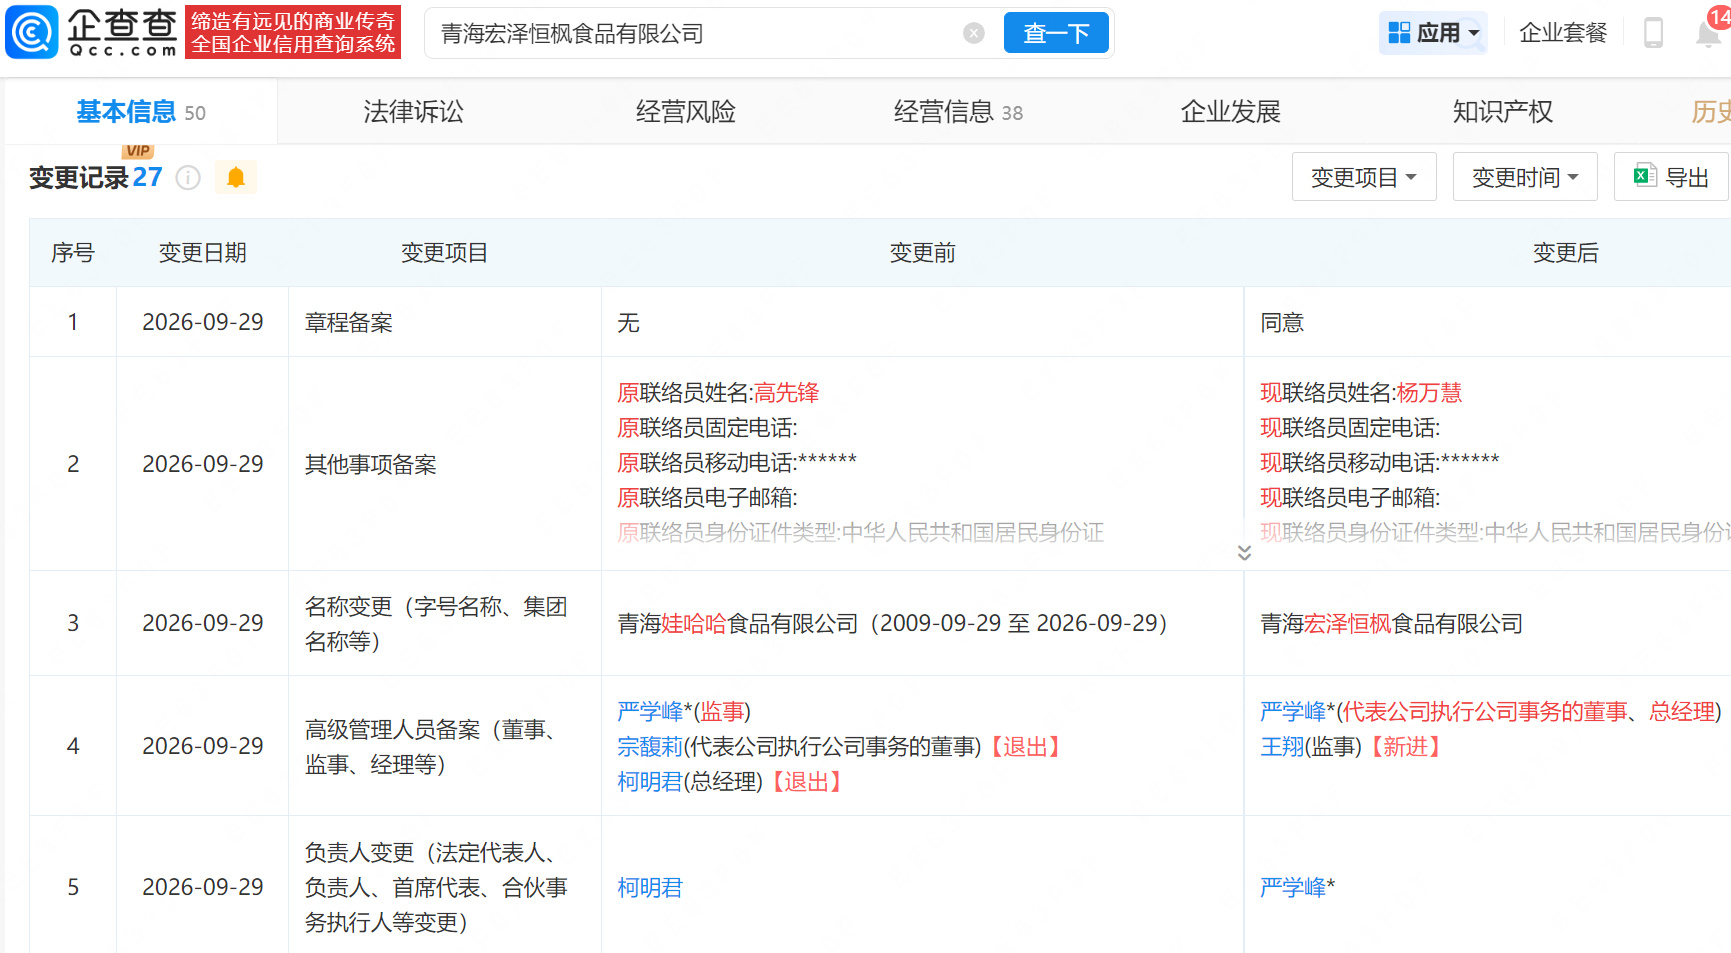The image size is (1731, 953).
Task: Switch to the 法律诉讼 tab
Action: 413,112
